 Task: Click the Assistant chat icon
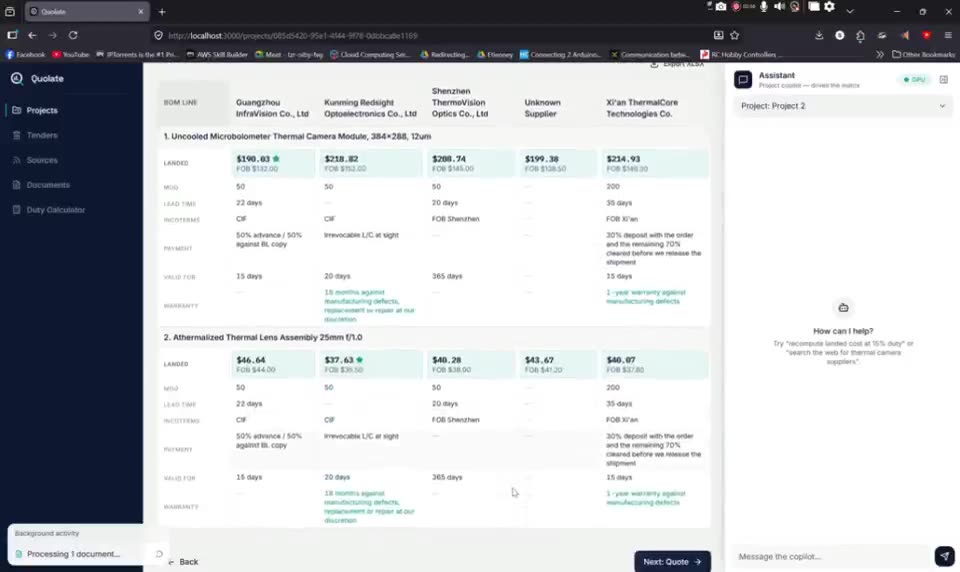pyautogui.click(x=743, y=80)
